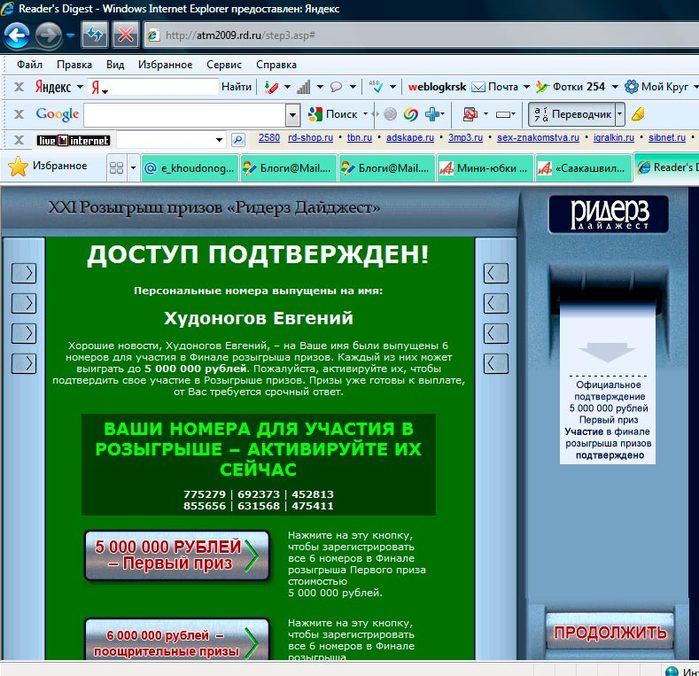Open the Правка menu

tap(74, 65)
